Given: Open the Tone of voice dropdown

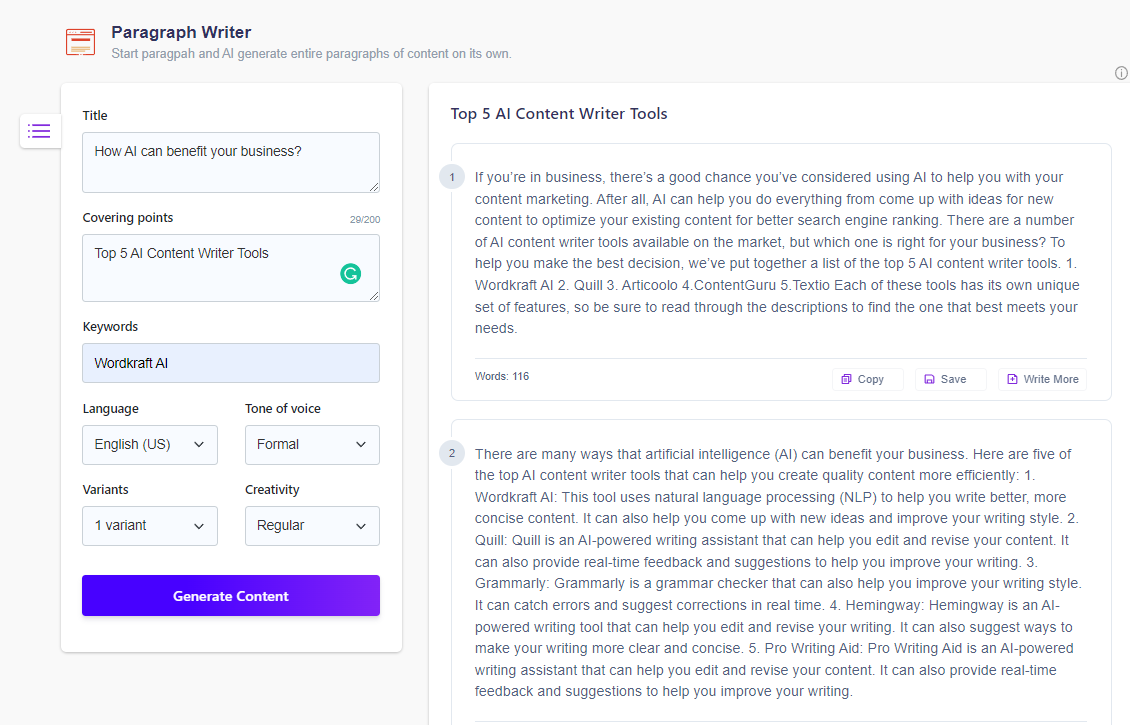Looking at the screenshot, I should click(312, 444).
